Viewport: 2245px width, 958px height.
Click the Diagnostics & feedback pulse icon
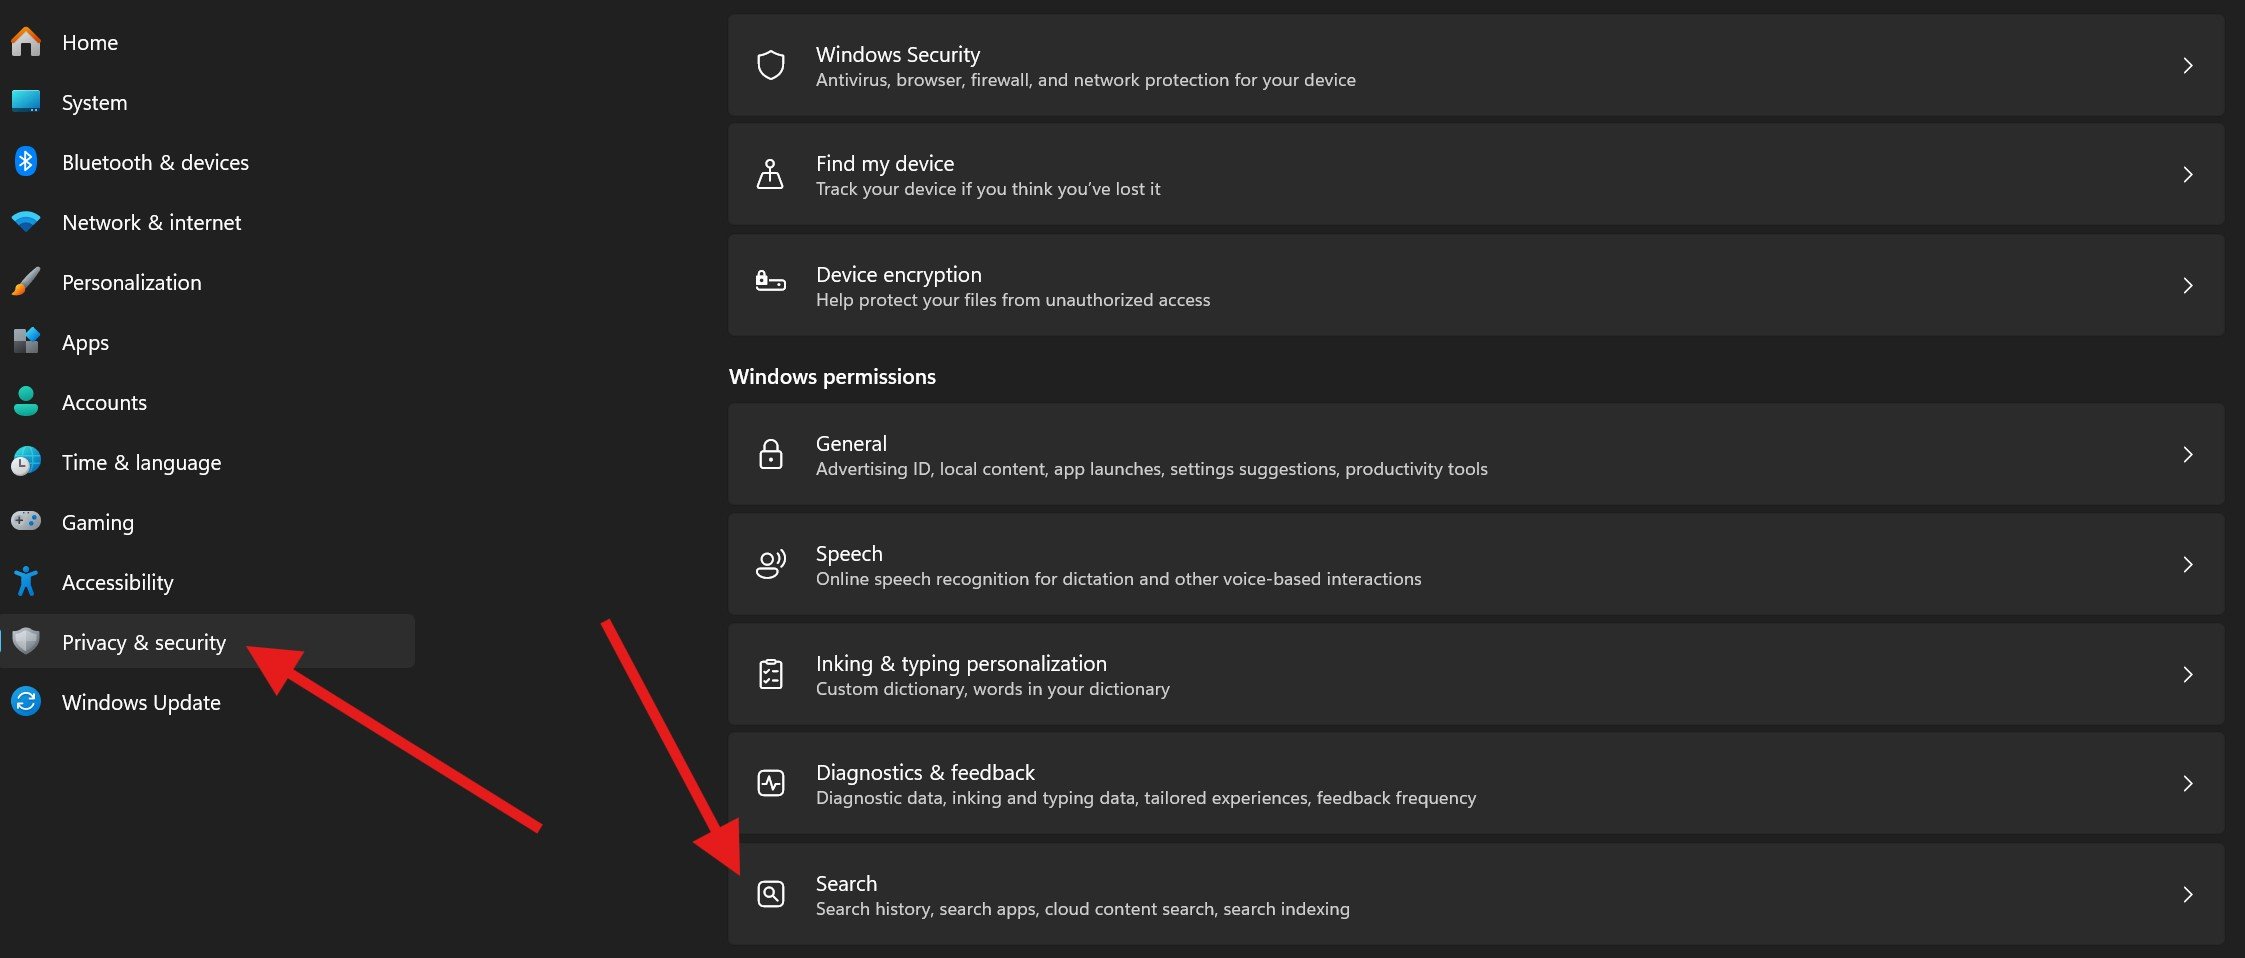click(x=771, y=783)
